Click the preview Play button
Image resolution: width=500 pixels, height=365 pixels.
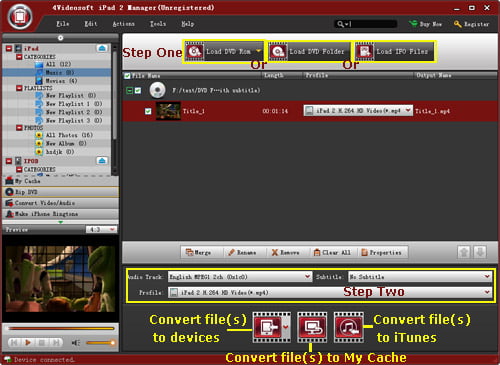pos(28,343)
